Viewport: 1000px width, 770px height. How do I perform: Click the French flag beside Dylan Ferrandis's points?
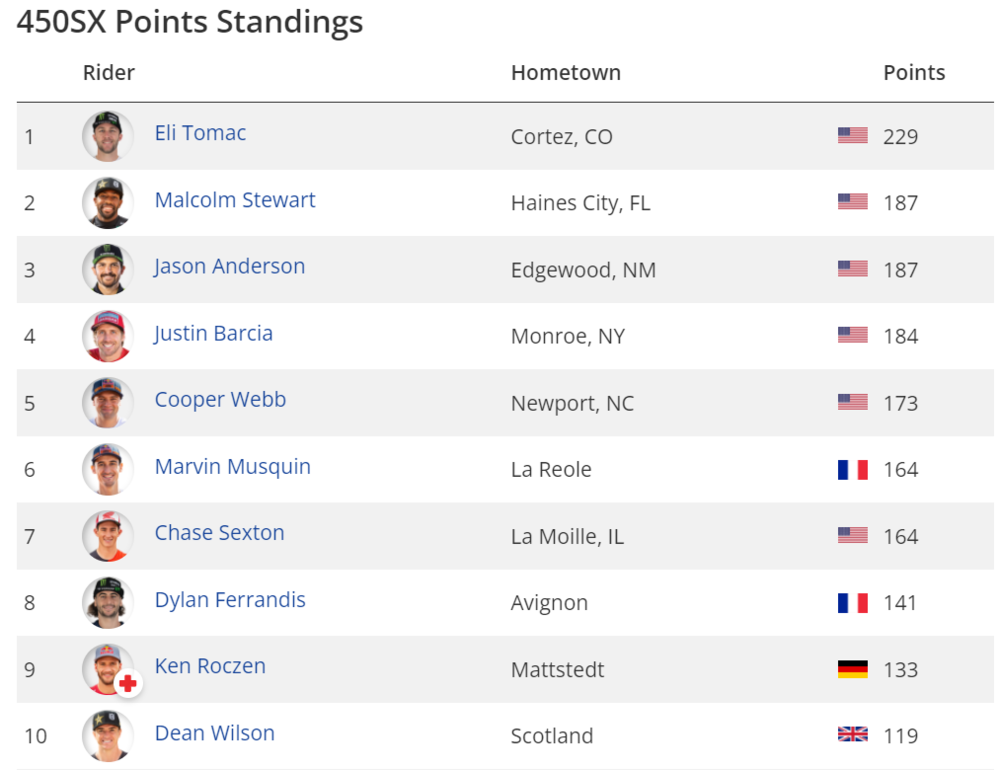852,602
